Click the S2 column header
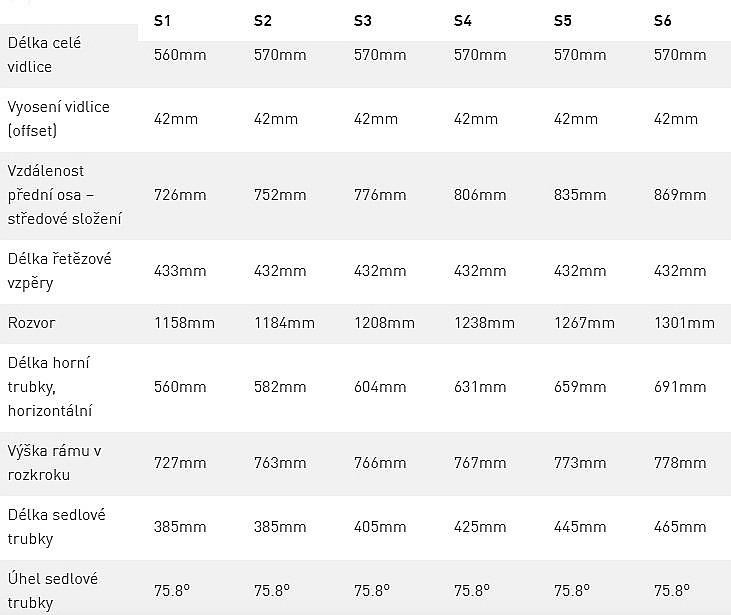This screenshot has height=615, width=731. [x=263, y=20]
